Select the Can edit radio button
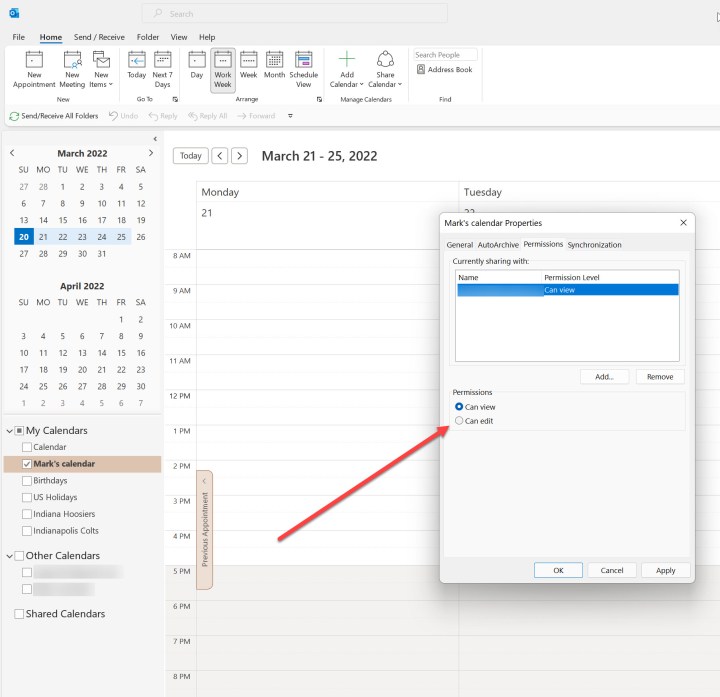The image size is (720, 697). (459, 421)
